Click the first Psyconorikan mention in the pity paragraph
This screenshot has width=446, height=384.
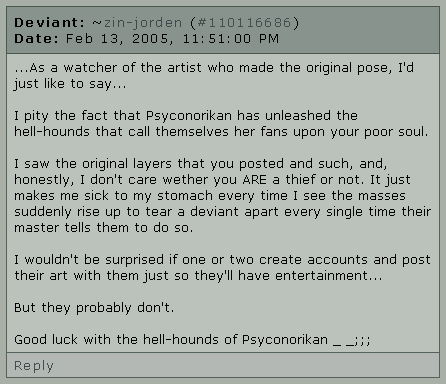(x=189, y=116)
